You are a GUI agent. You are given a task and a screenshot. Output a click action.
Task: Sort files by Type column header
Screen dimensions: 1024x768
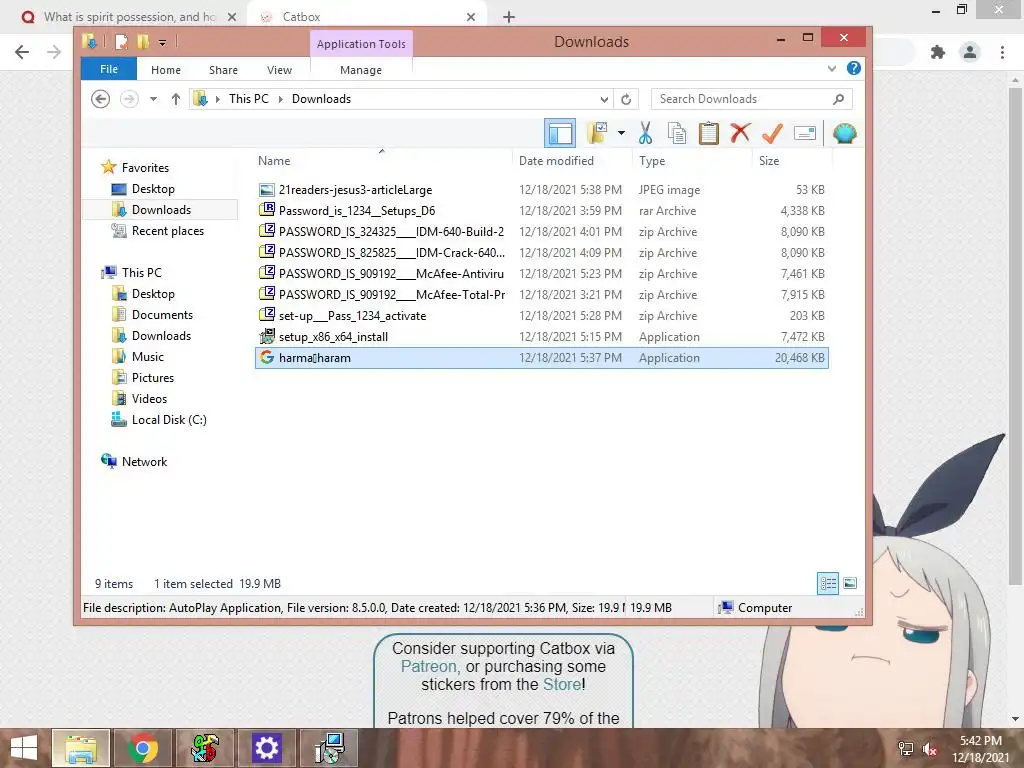pyautogui.click(x=692, y=161)
